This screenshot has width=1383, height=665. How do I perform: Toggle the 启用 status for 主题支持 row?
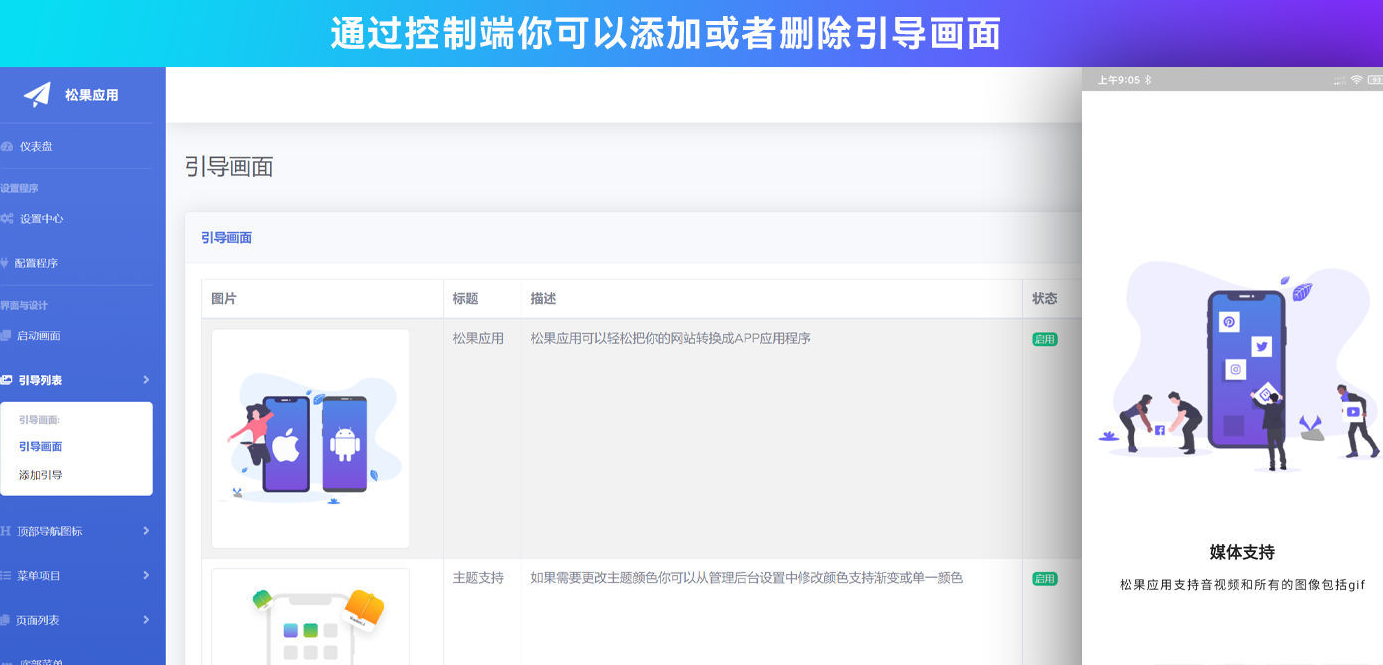pos(1043,578)
